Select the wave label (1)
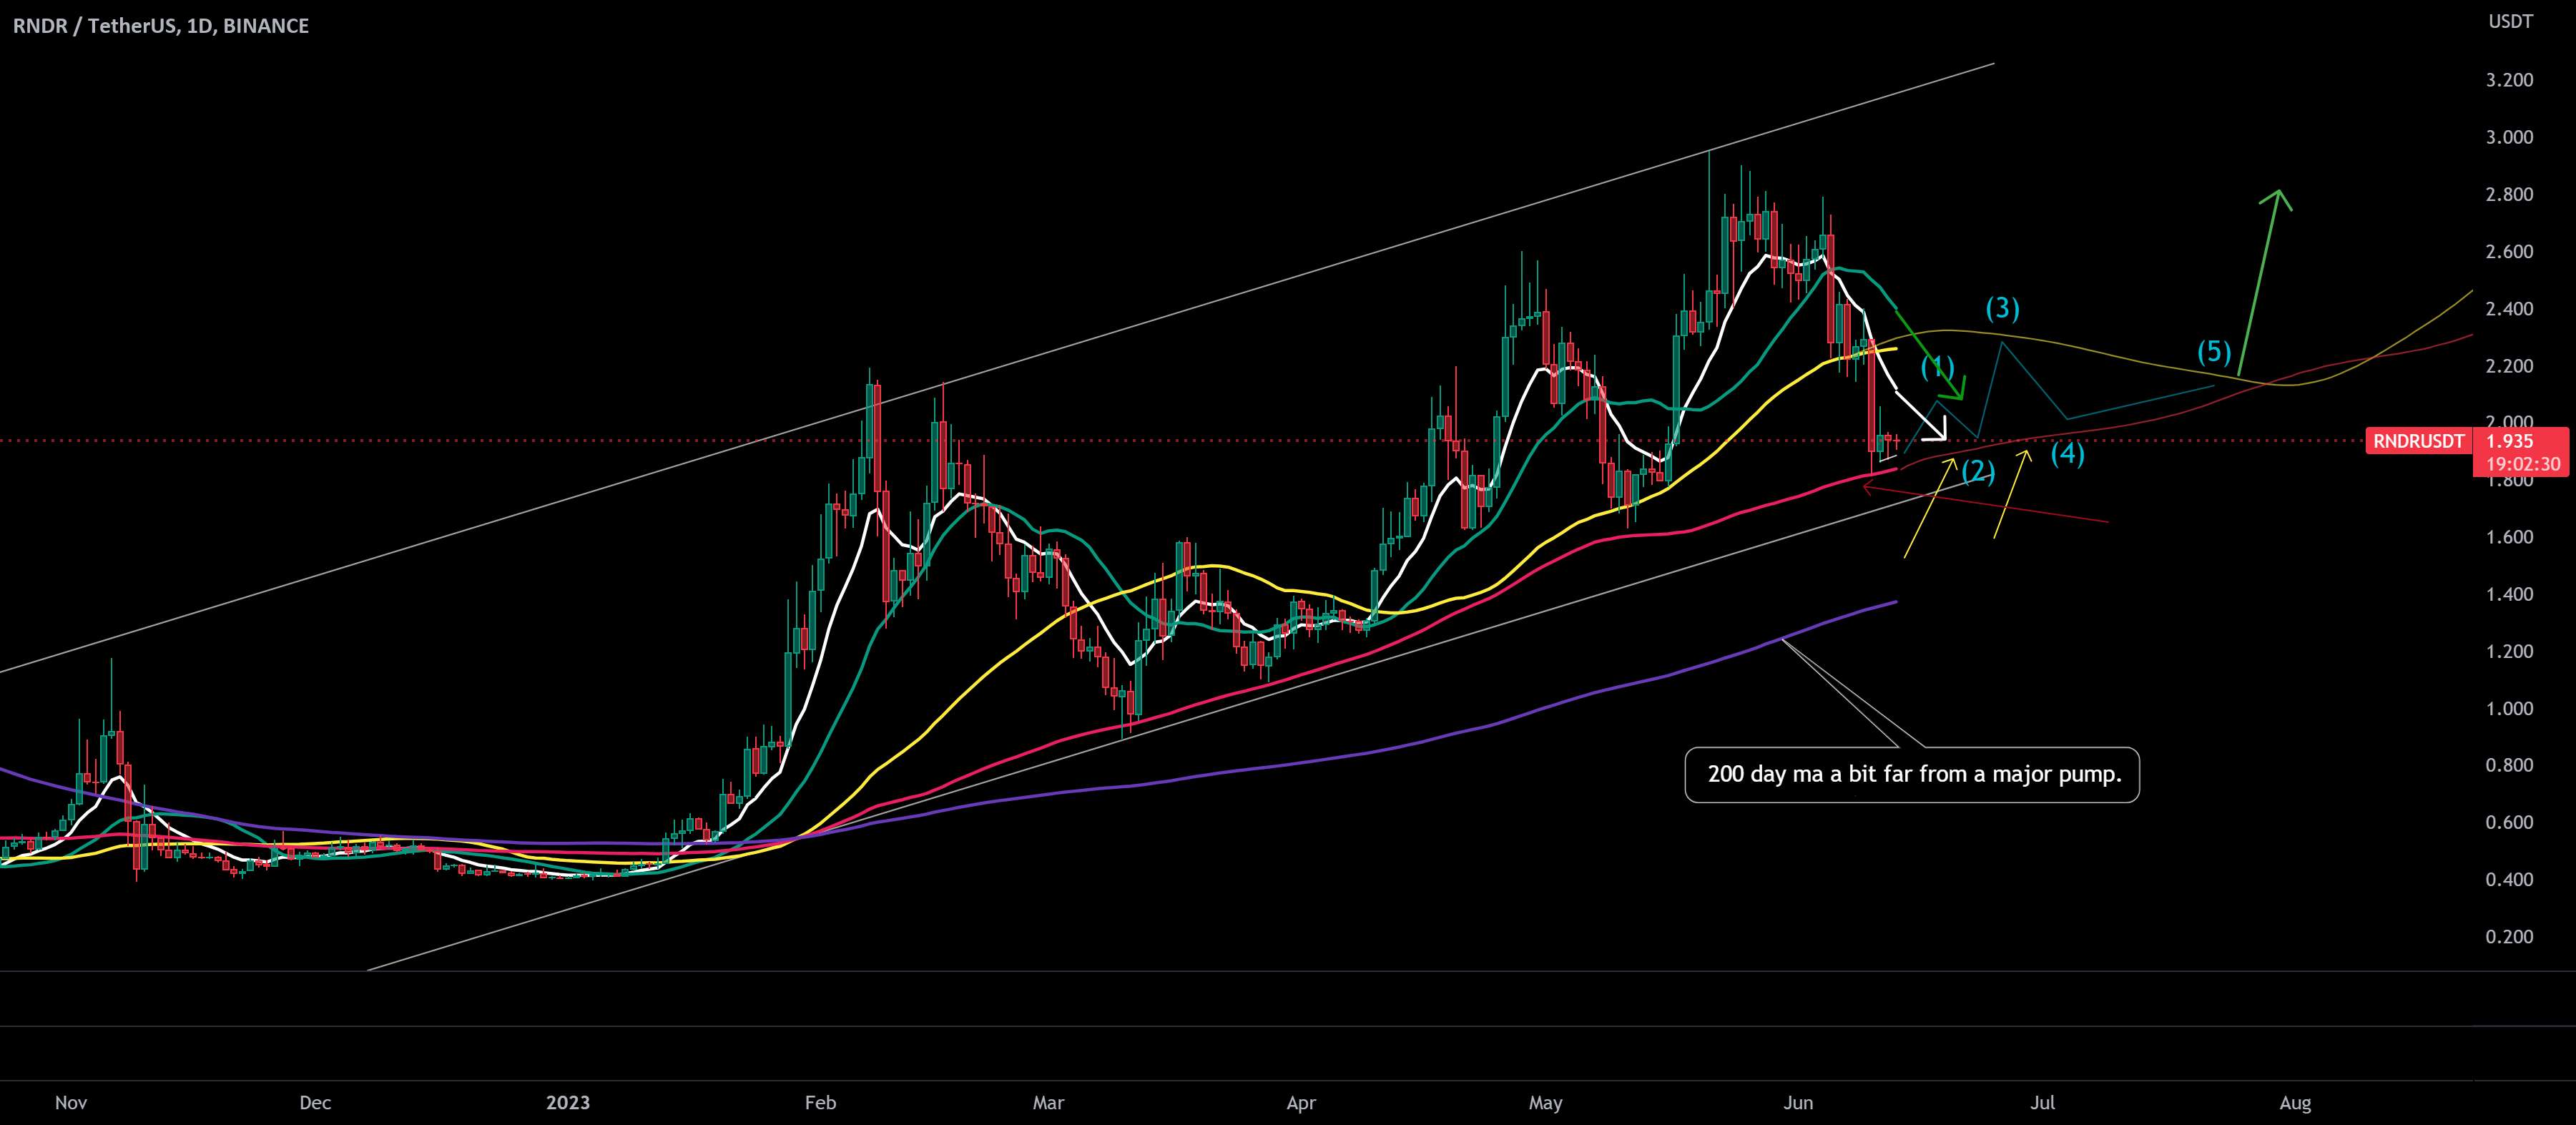2576x1125 pixels. coord(1938,368)
